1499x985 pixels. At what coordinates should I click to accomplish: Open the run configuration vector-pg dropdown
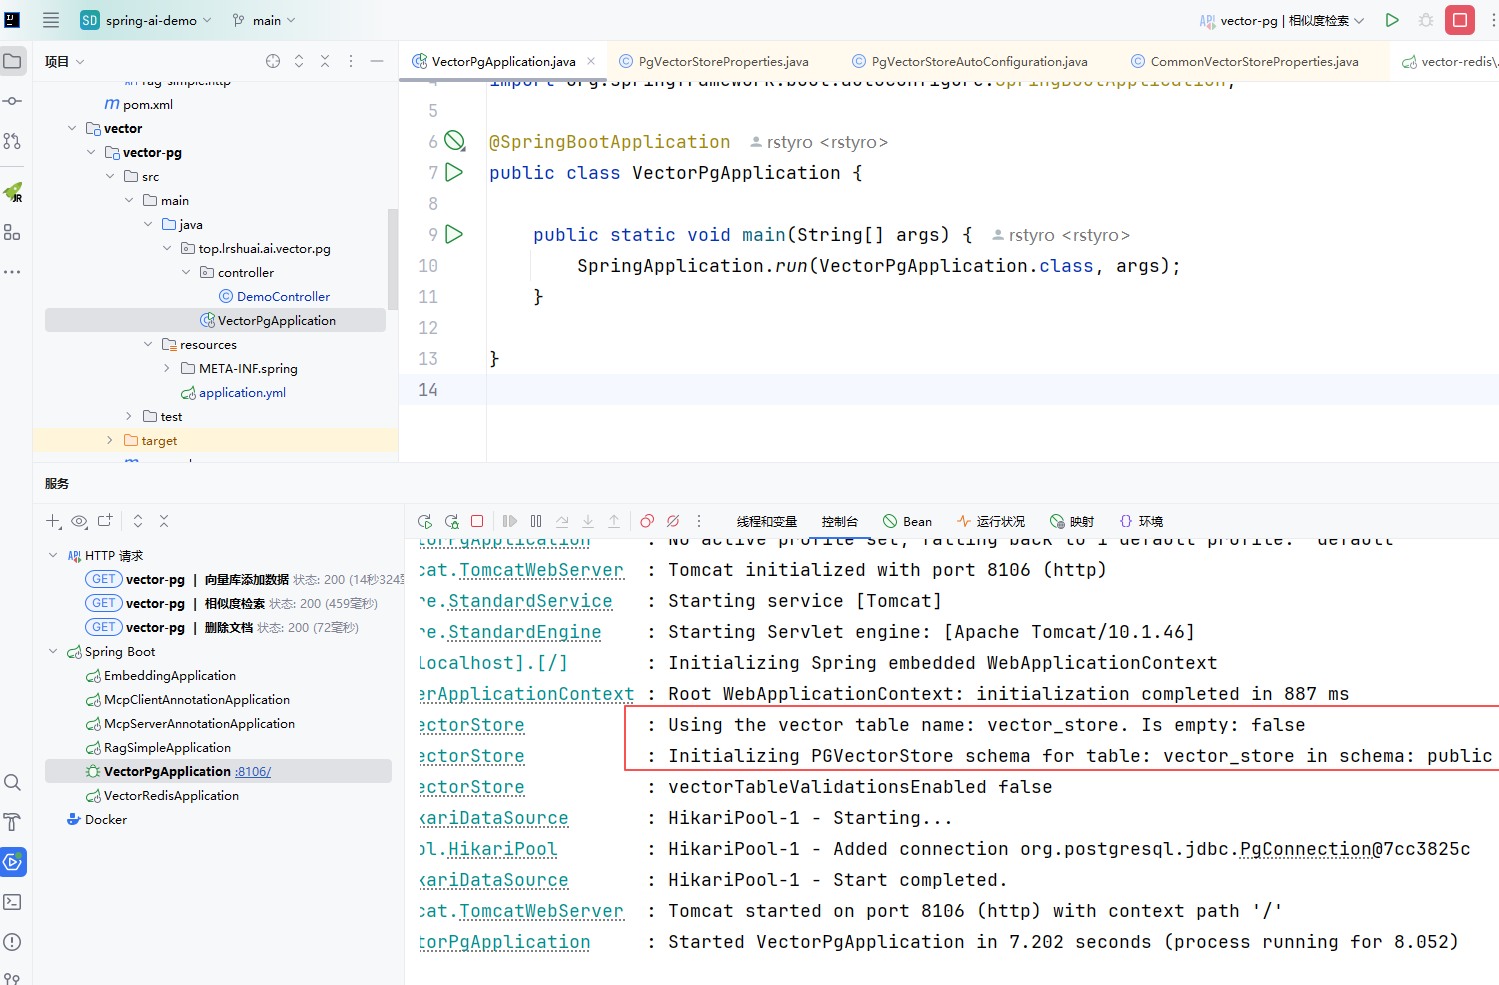[1284, 20]
